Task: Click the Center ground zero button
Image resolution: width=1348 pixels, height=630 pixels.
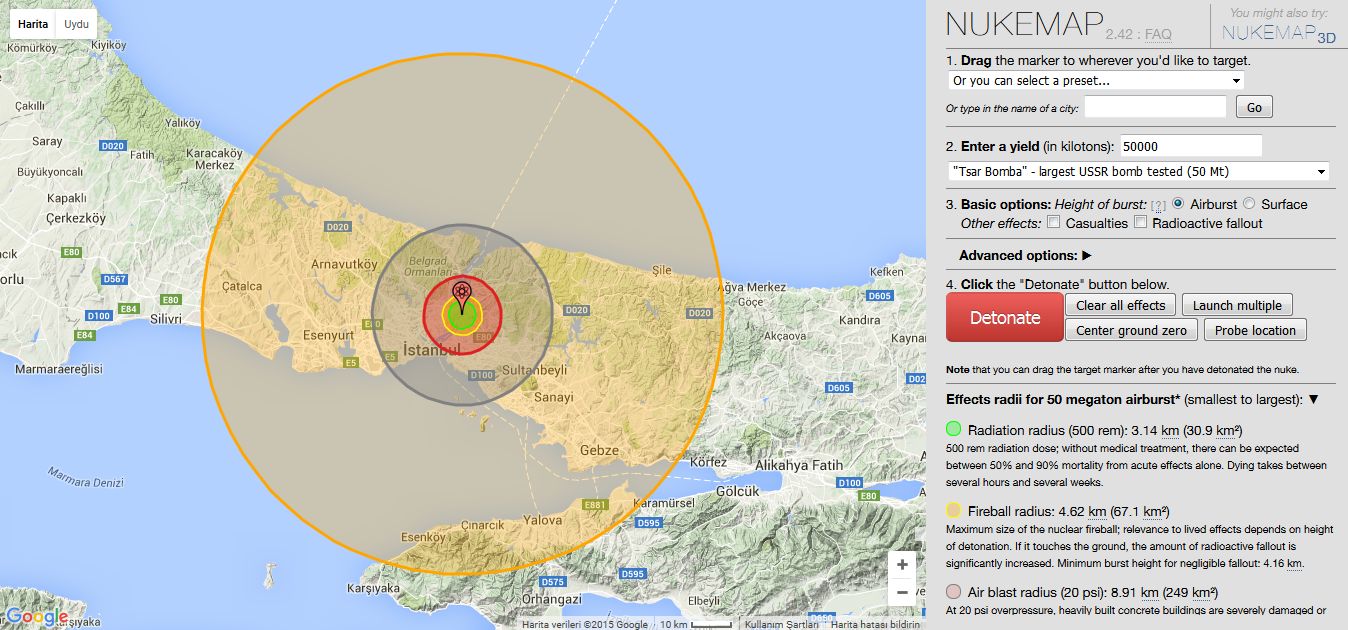Action: [1131, 330]
